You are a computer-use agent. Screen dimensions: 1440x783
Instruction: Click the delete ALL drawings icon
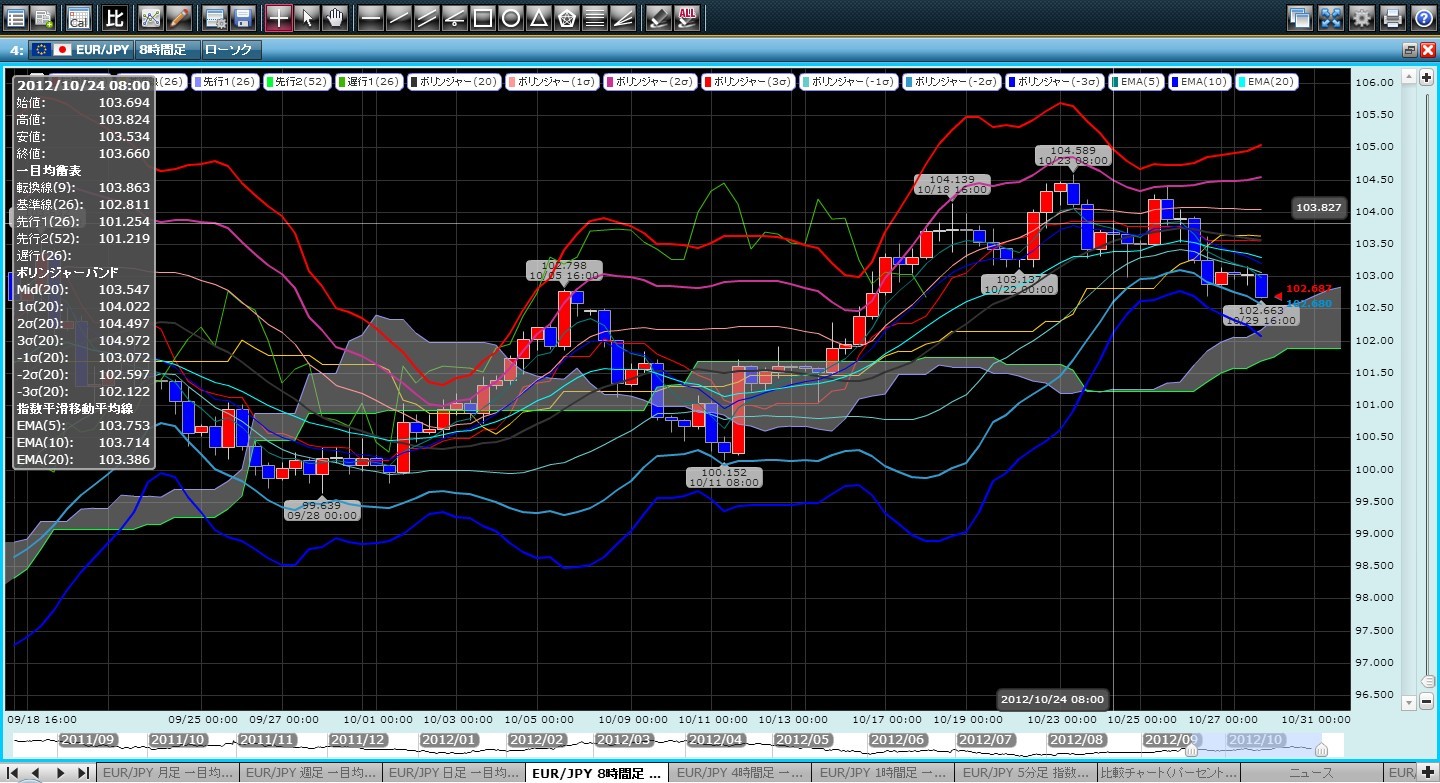pyautogui.click(x=687, y=17)
